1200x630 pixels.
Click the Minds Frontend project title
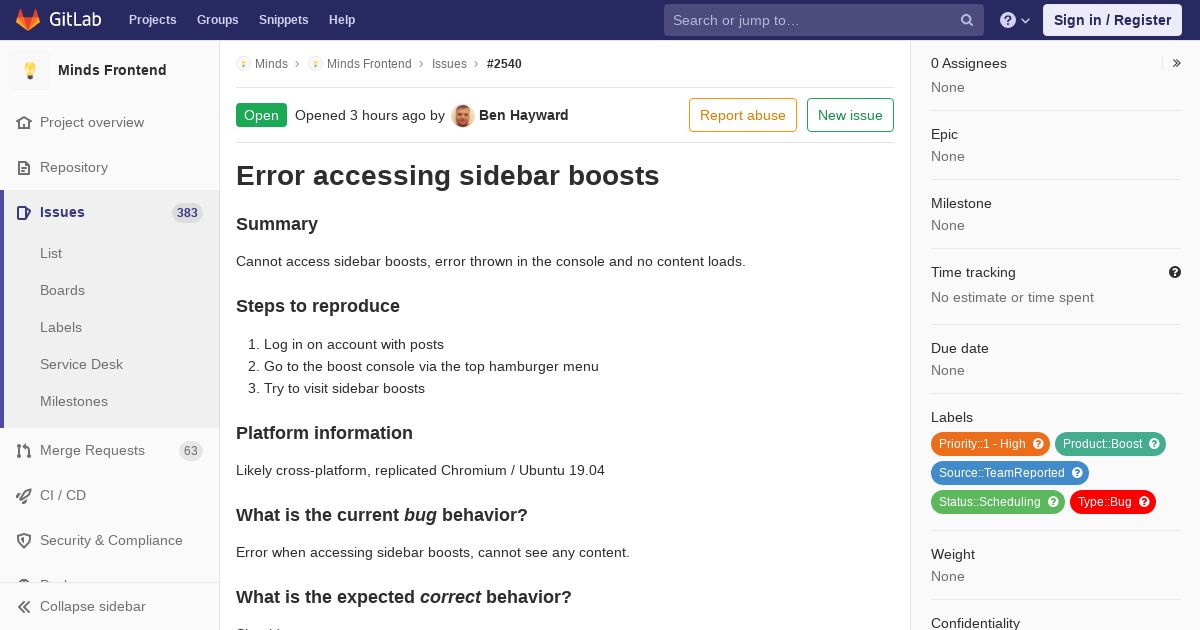click(x=112, y=70)
